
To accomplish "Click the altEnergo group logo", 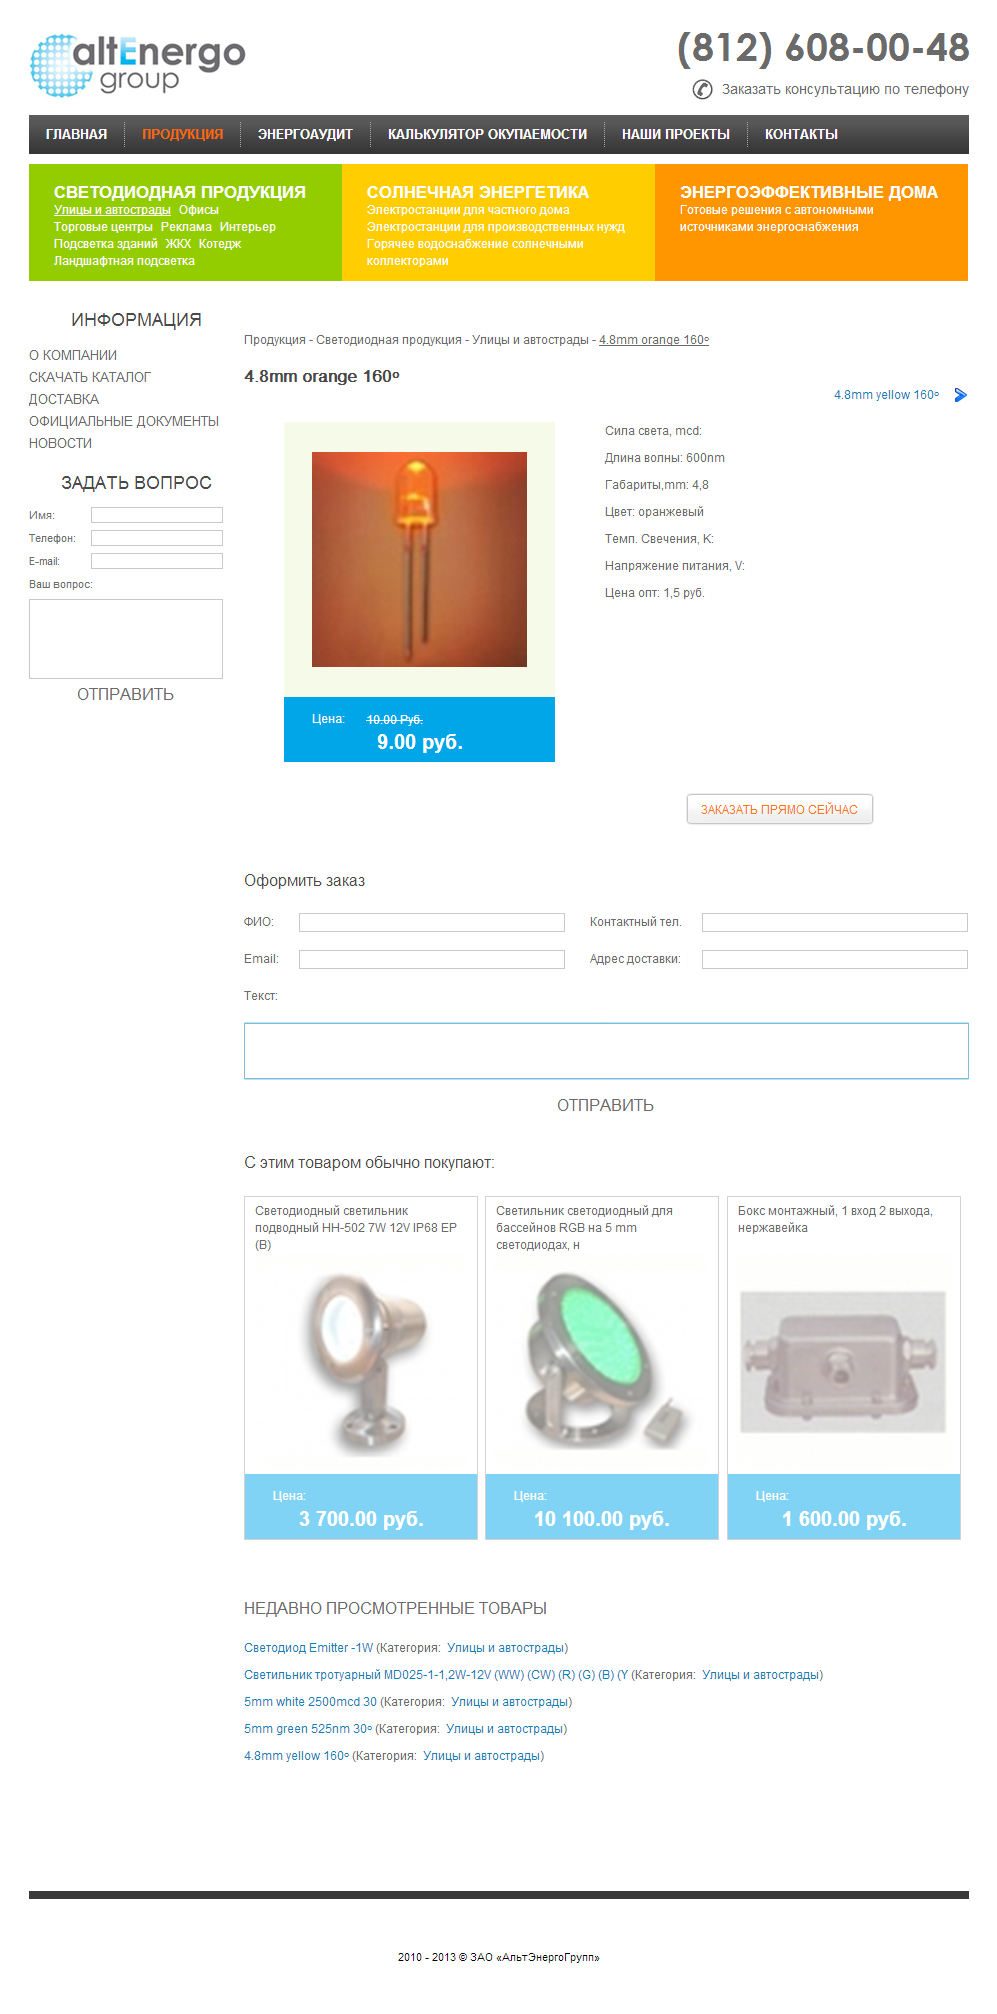I will tap(138, 65).
